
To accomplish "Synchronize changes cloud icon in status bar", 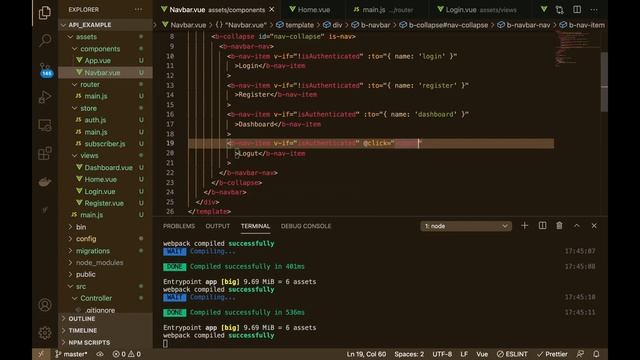I will (x=100, y=354).
